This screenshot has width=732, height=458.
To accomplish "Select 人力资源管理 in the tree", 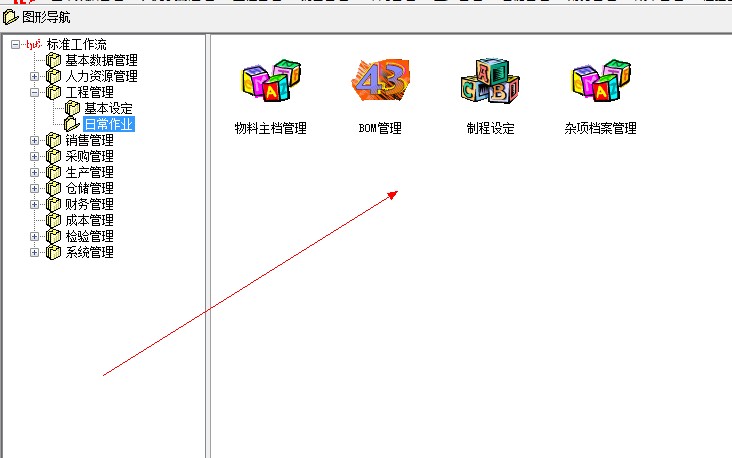I will tap(101, 76).
